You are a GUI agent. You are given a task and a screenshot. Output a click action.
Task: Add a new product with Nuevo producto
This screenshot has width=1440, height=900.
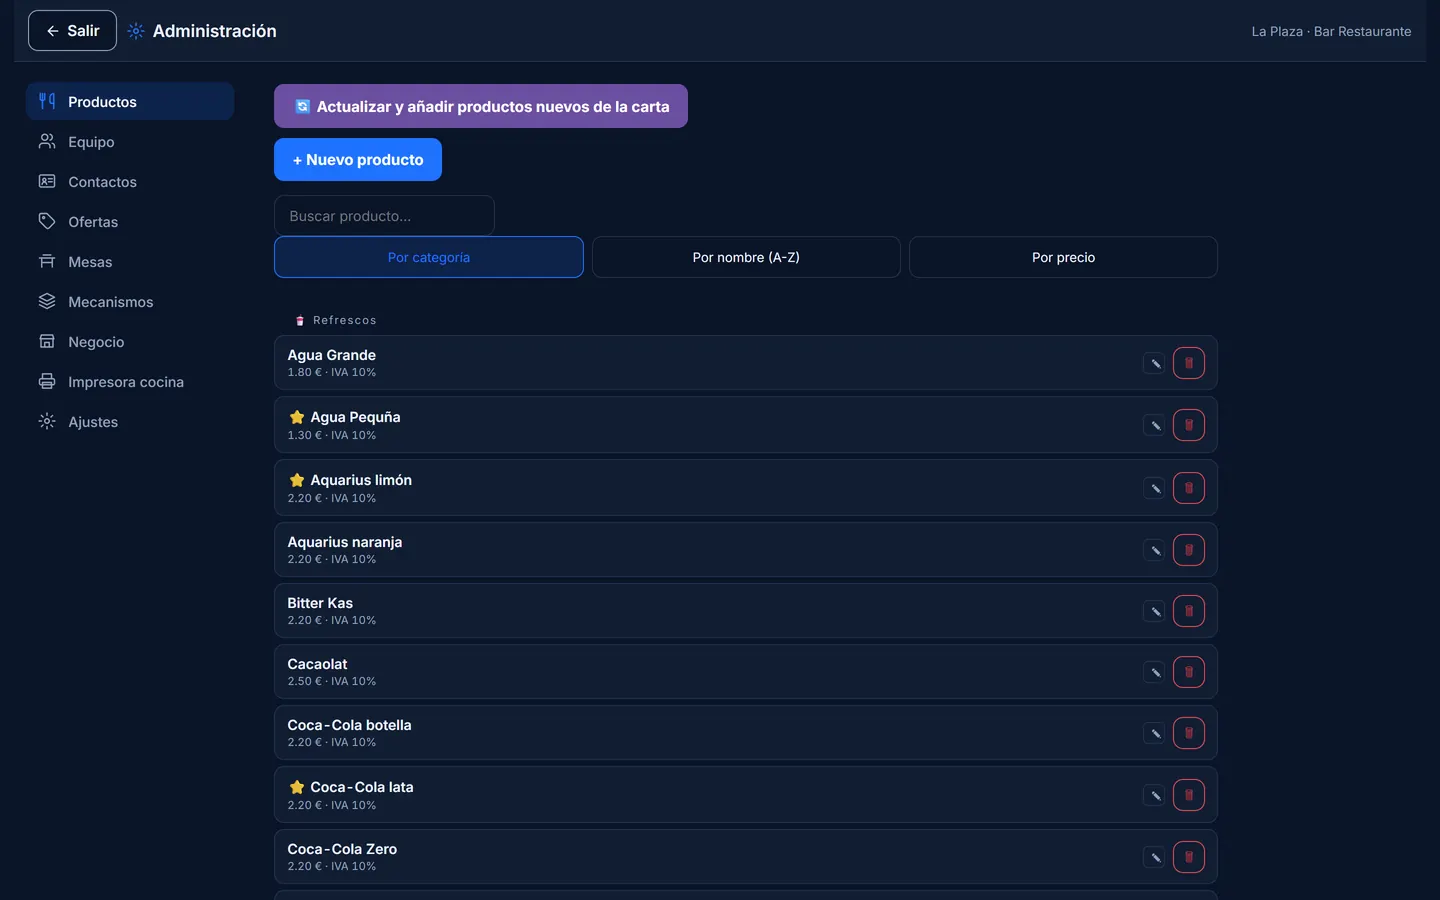[358, 159]
